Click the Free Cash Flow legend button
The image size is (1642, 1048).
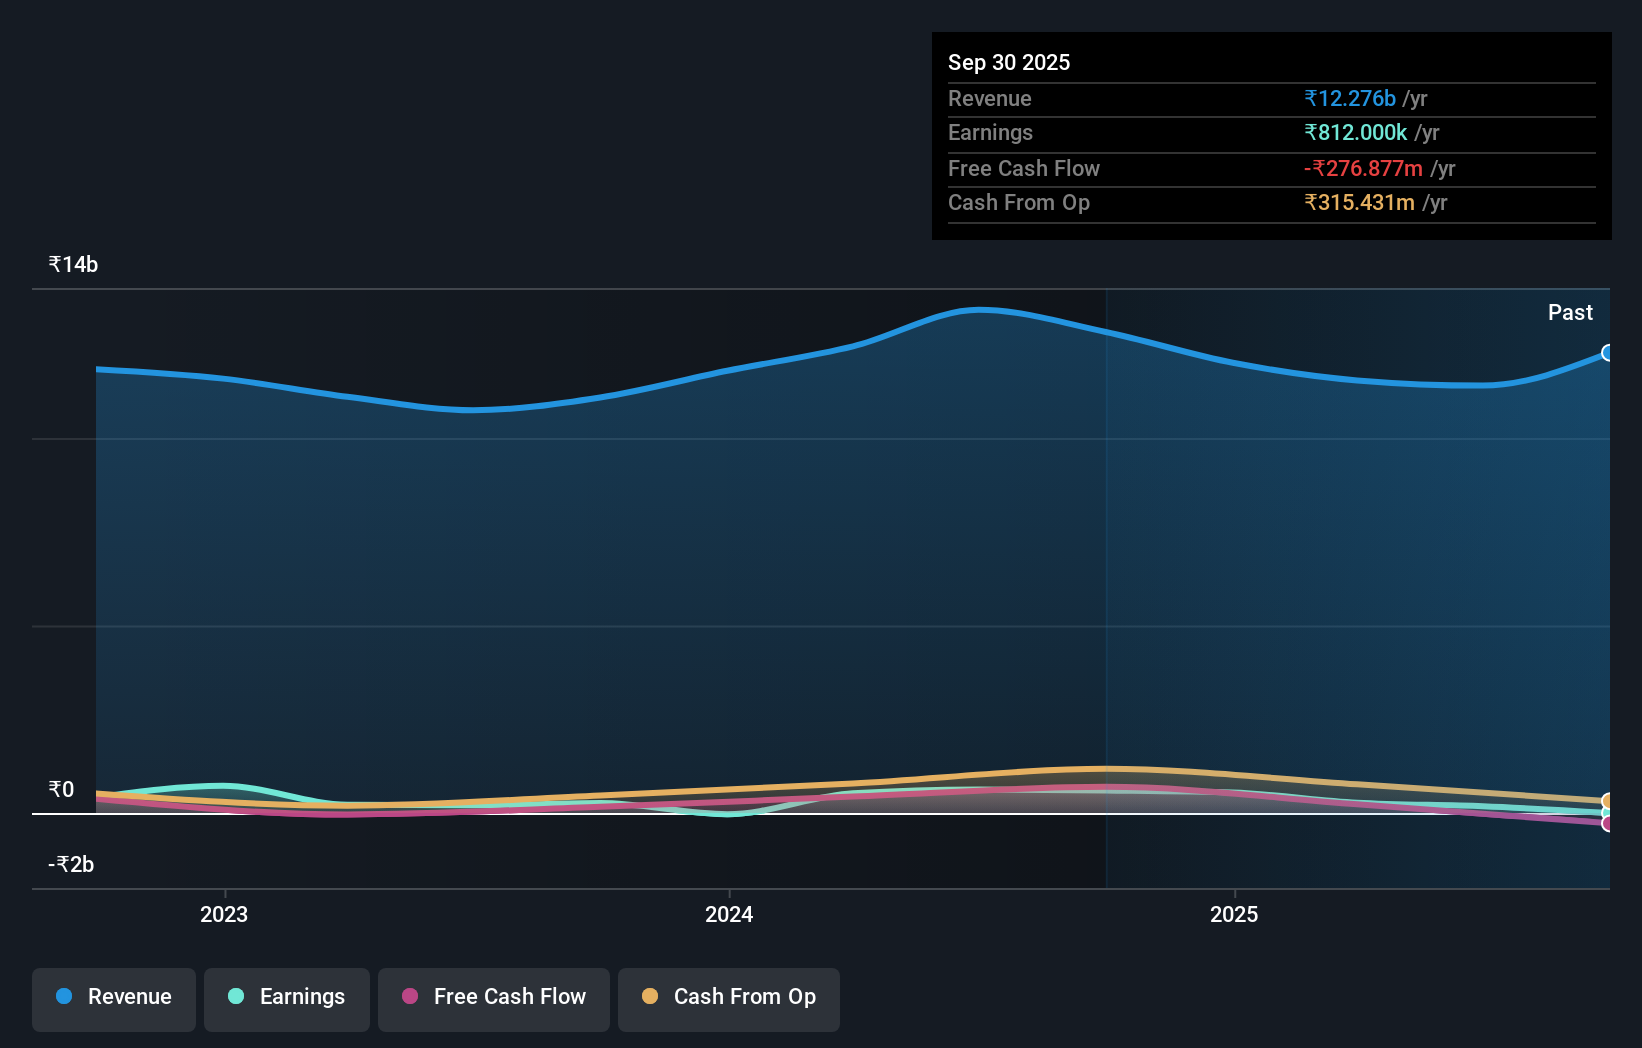493,999
